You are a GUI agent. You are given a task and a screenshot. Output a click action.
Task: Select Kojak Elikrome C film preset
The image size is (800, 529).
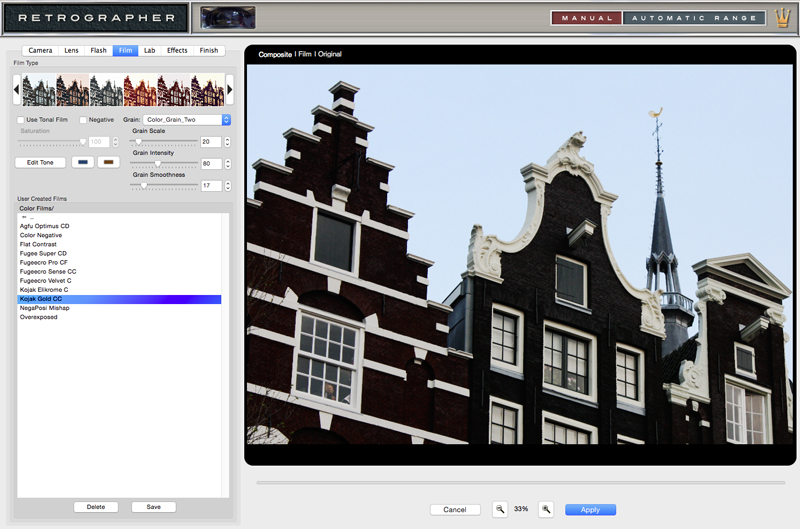[44, 289]
